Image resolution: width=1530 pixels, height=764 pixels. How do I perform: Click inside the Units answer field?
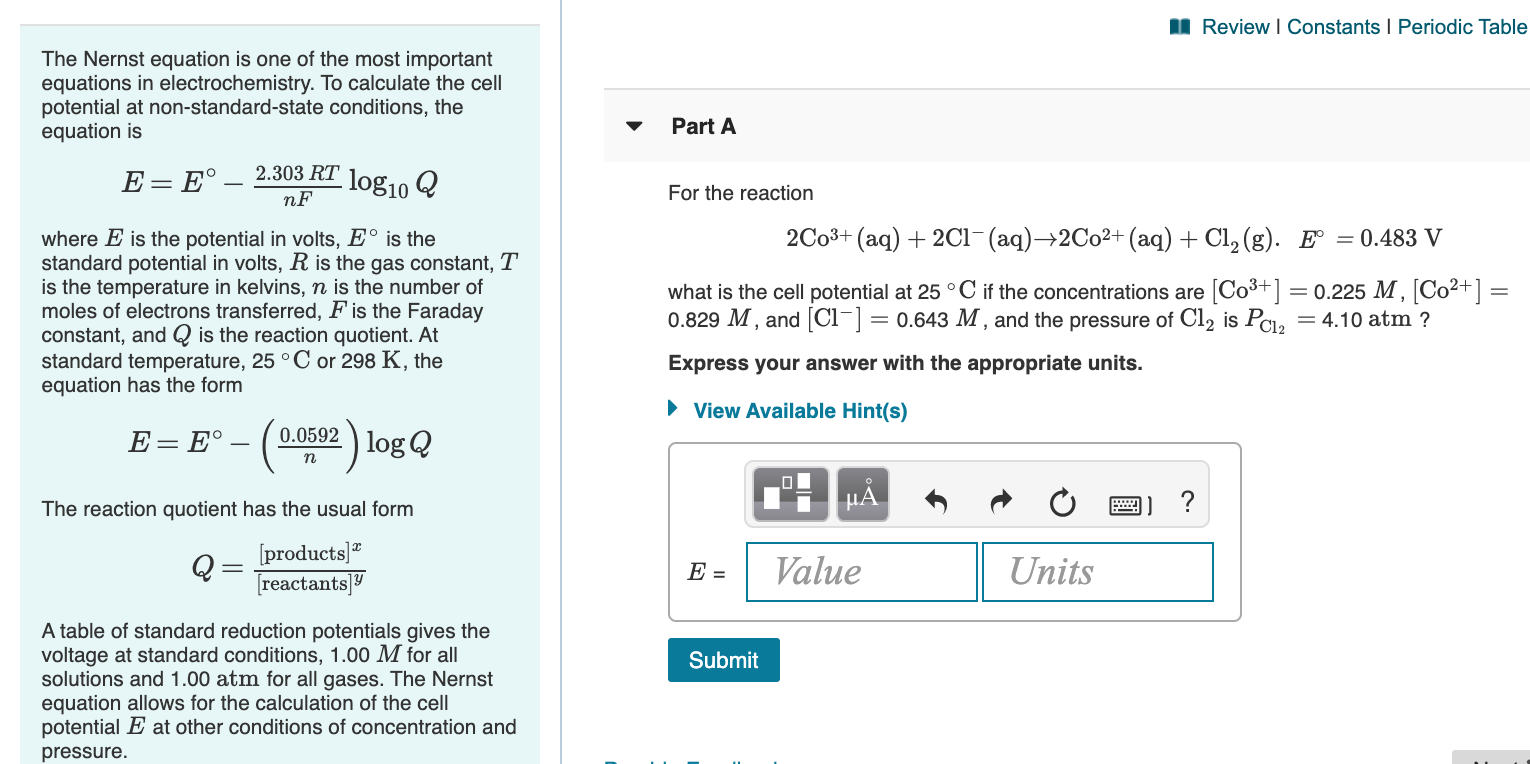pyautogui.click(x=1097, y=571)
